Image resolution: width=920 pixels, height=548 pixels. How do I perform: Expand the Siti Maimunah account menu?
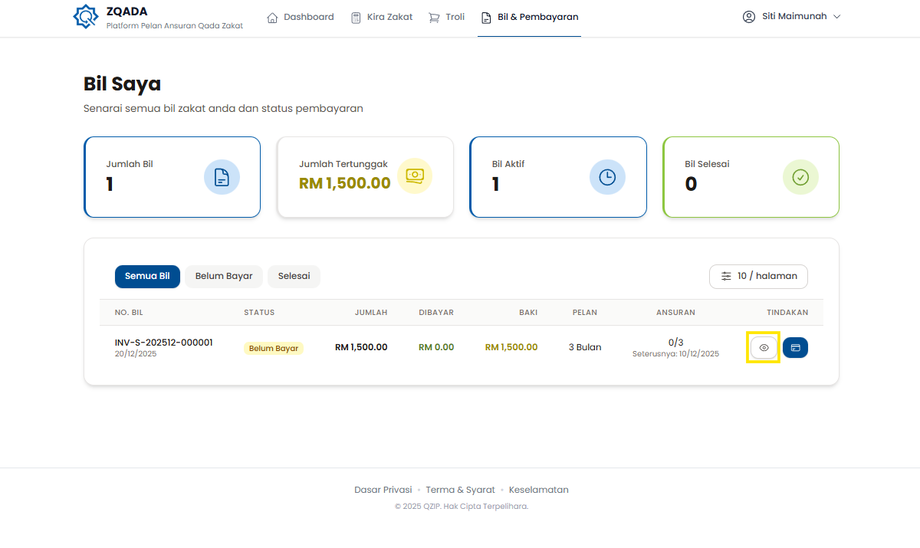coord(794,17)
